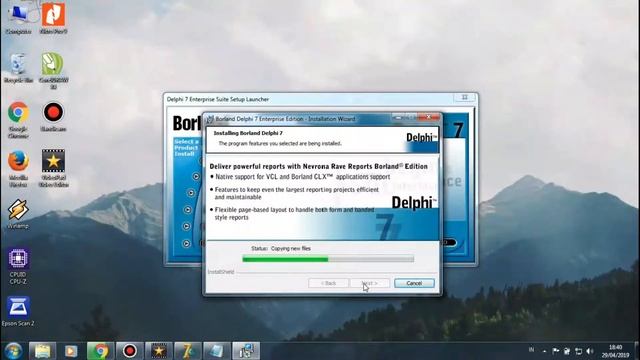Select last arrow bullet in Setup Launcher
The image size is (640, 360).
click(x=186, y=243)
